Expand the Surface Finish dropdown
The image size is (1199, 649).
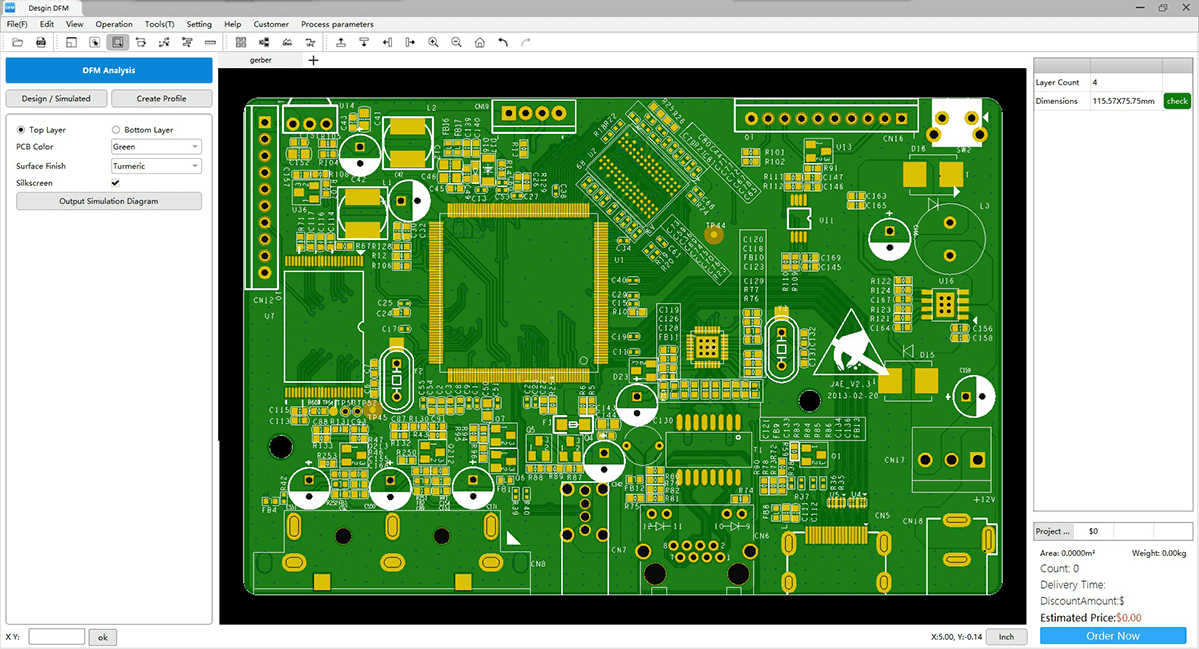(156, 166)
